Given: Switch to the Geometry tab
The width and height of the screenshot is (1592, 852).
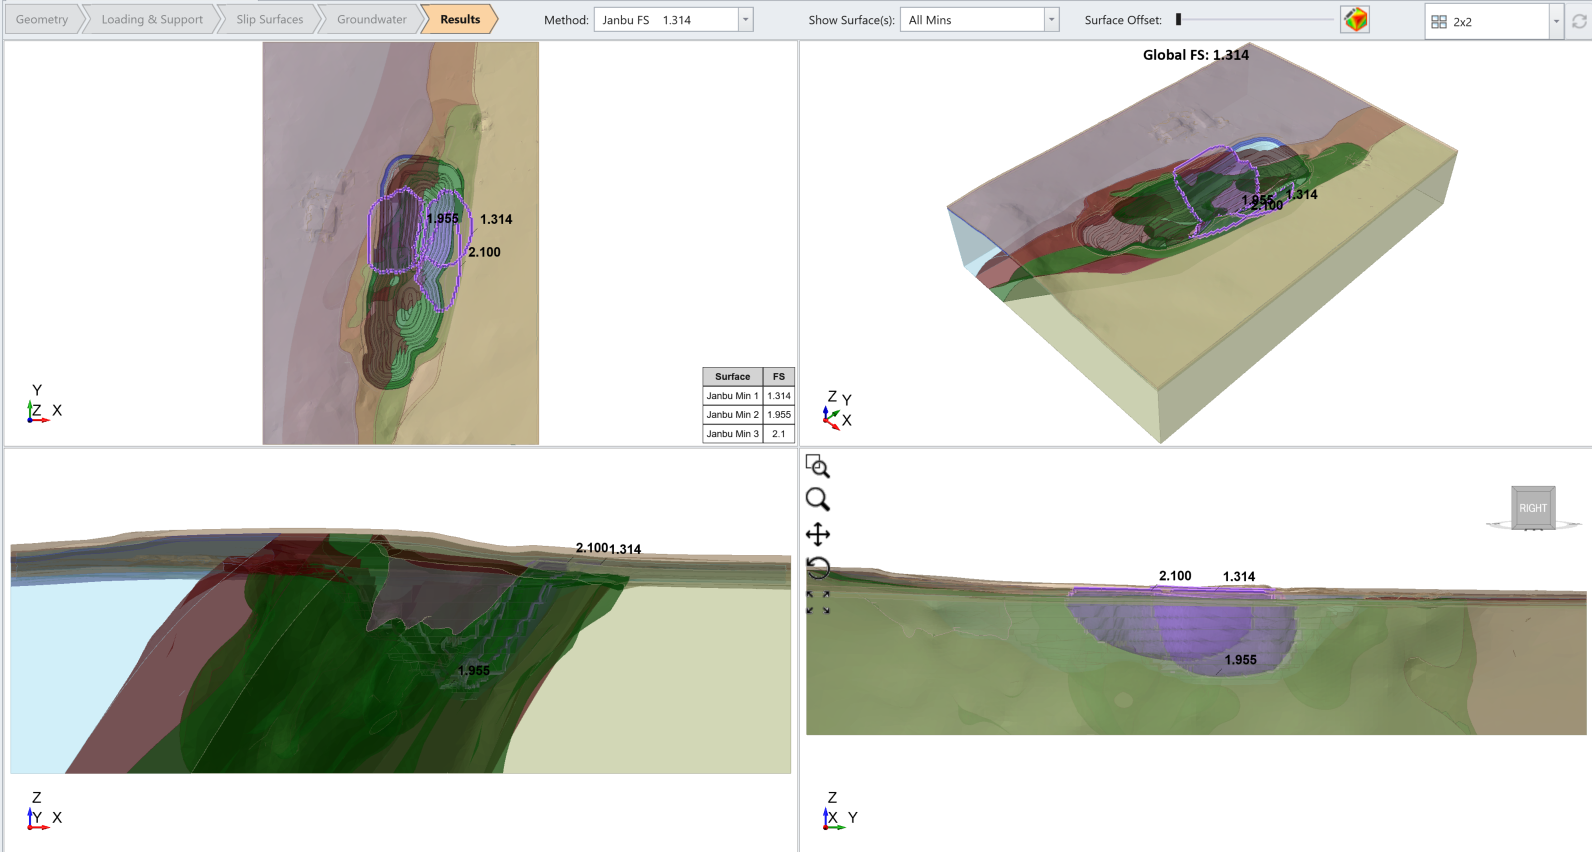Looking at the screenshot, I should [x=42, y=19].
